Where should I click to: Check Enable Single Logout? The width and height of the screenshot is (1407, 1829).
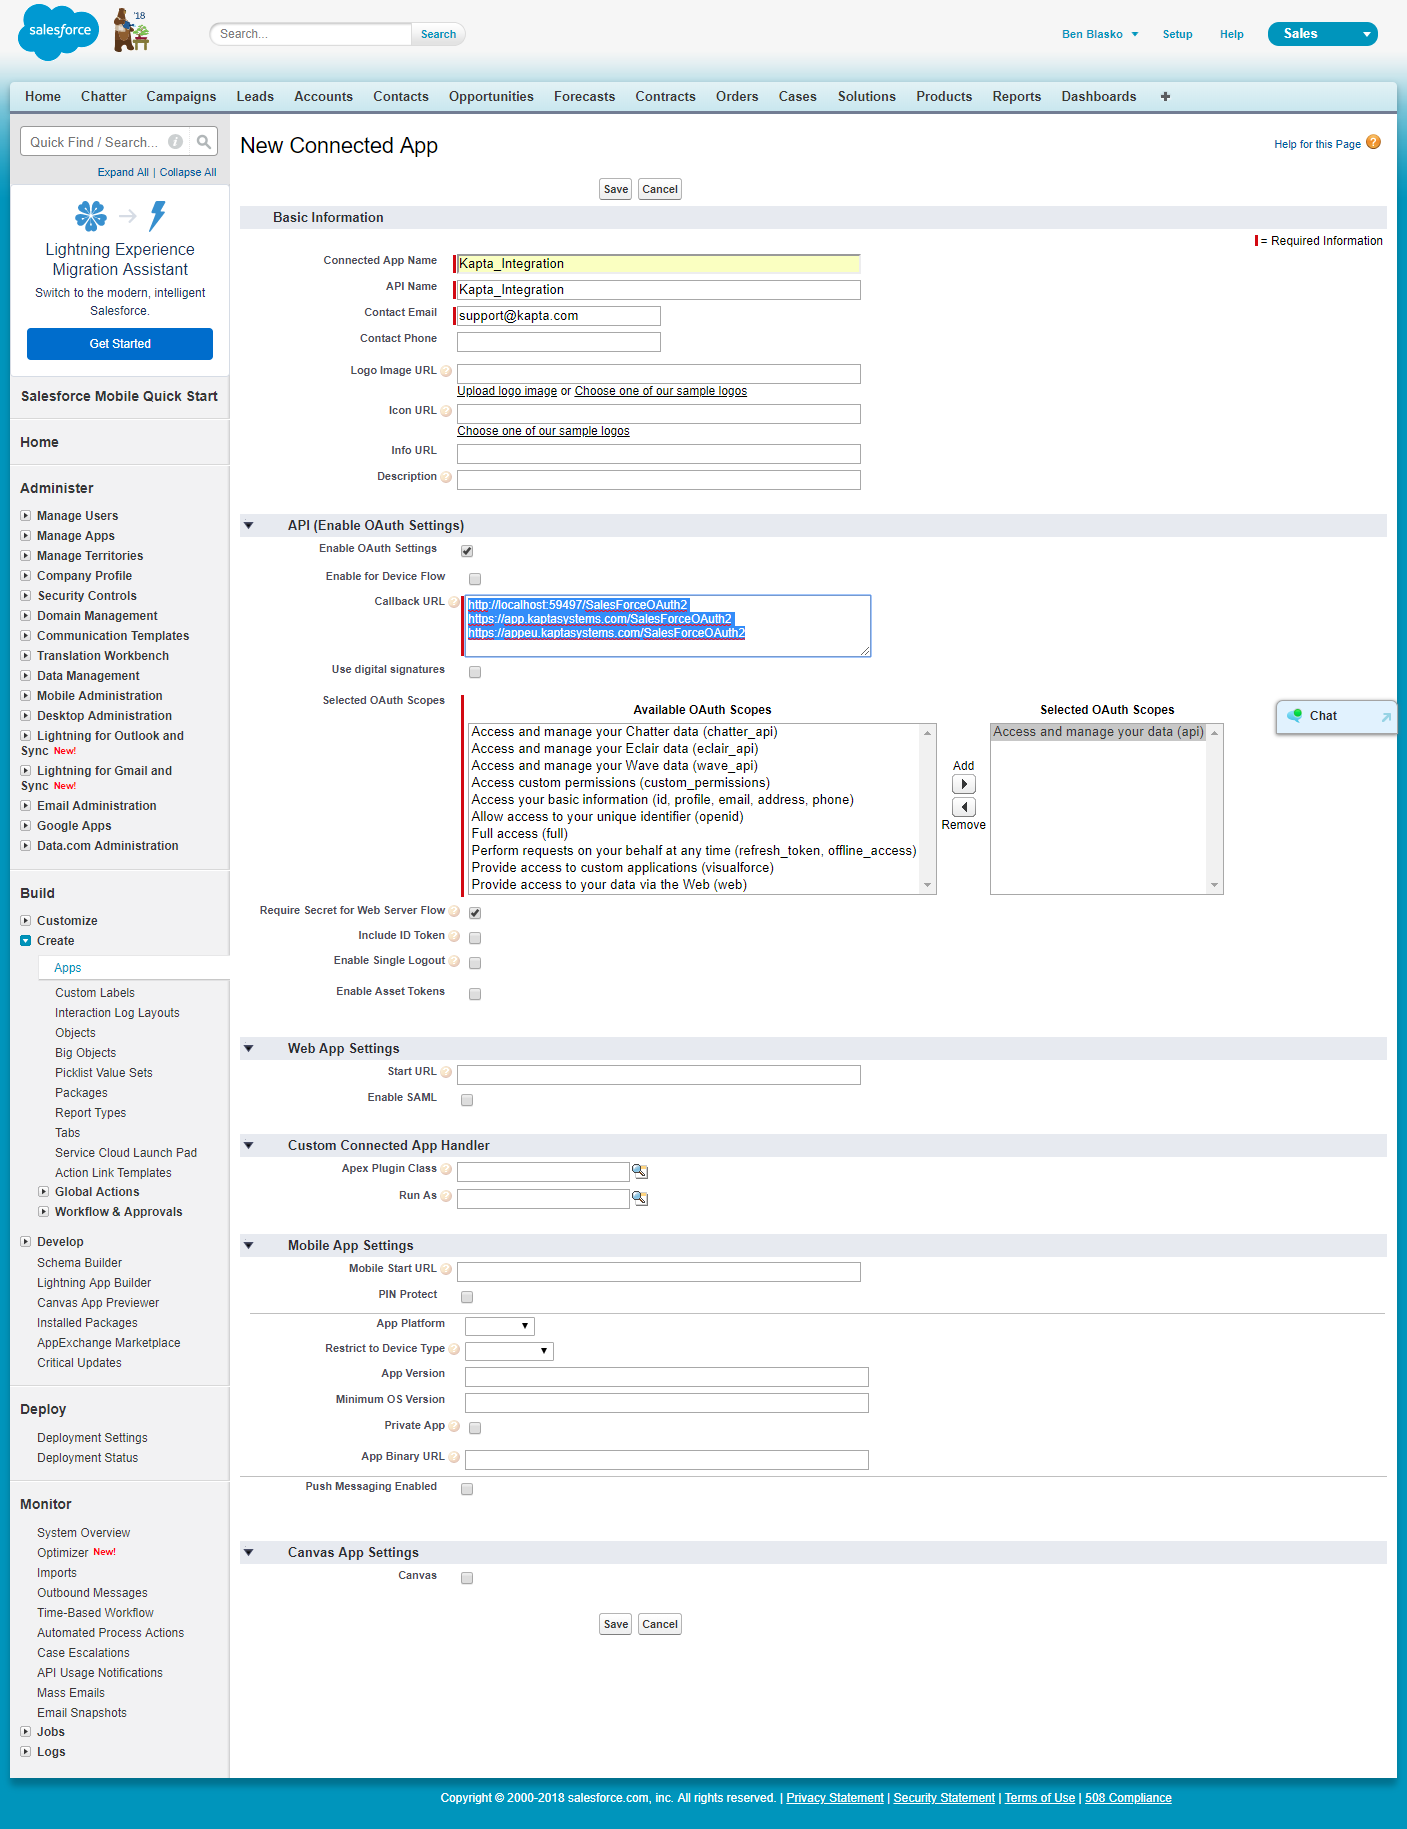[475, 963]
